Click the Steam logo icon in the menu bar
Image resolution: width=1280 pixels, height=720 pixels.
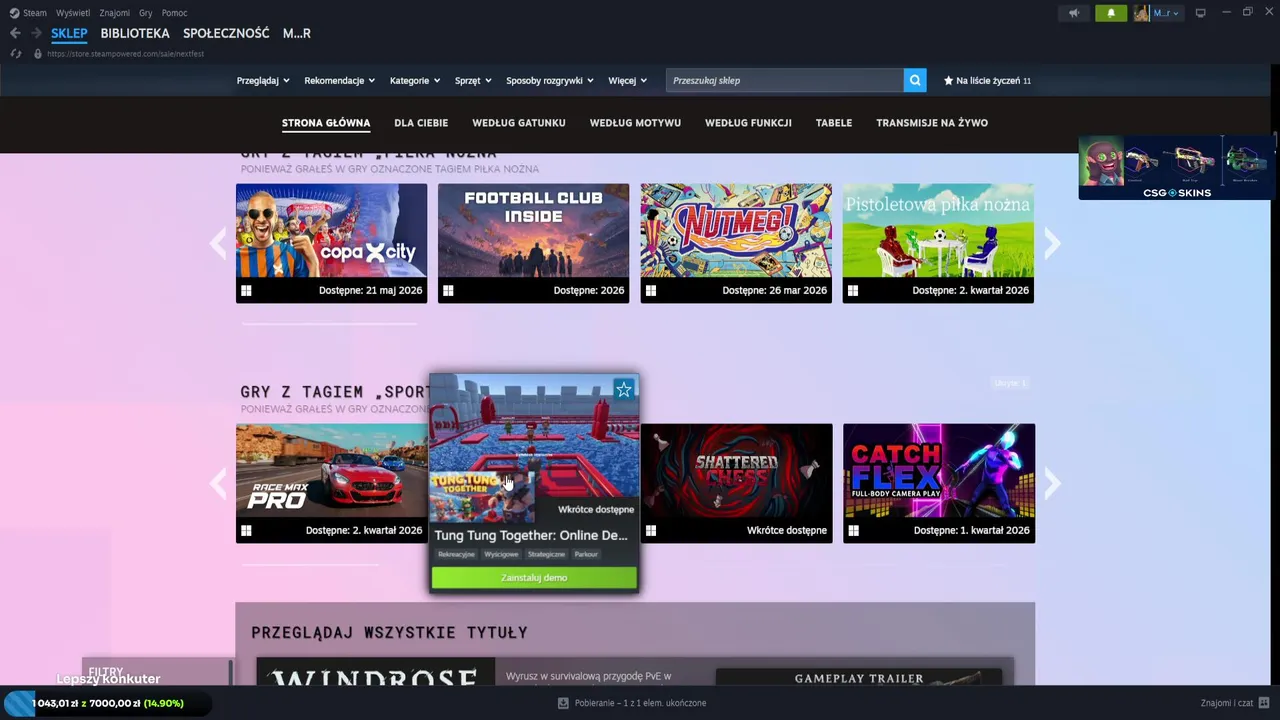[14, 13]
